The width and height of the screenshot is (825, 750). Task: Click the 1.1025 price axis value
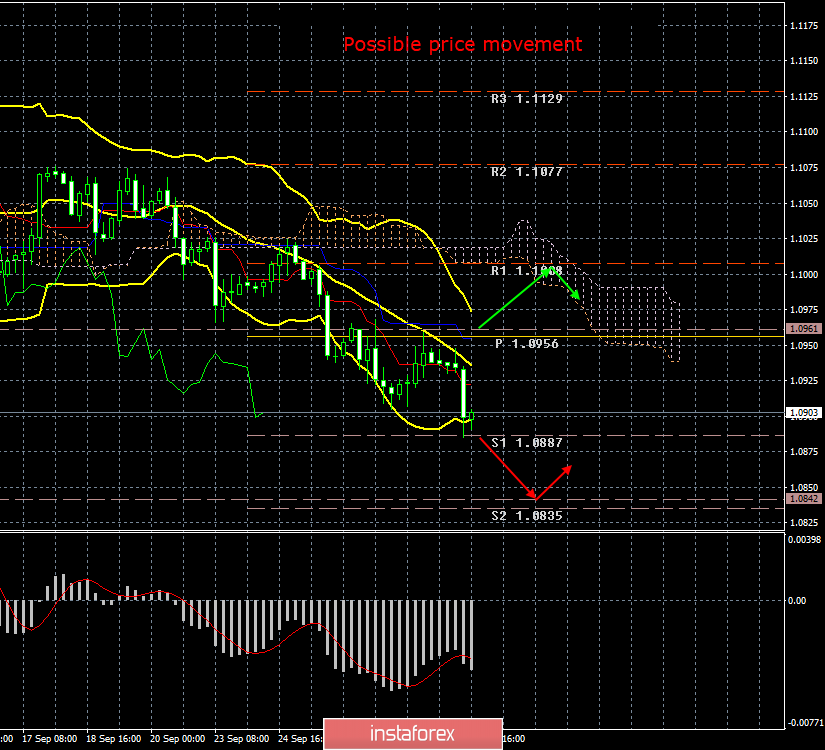coord(804,239)
